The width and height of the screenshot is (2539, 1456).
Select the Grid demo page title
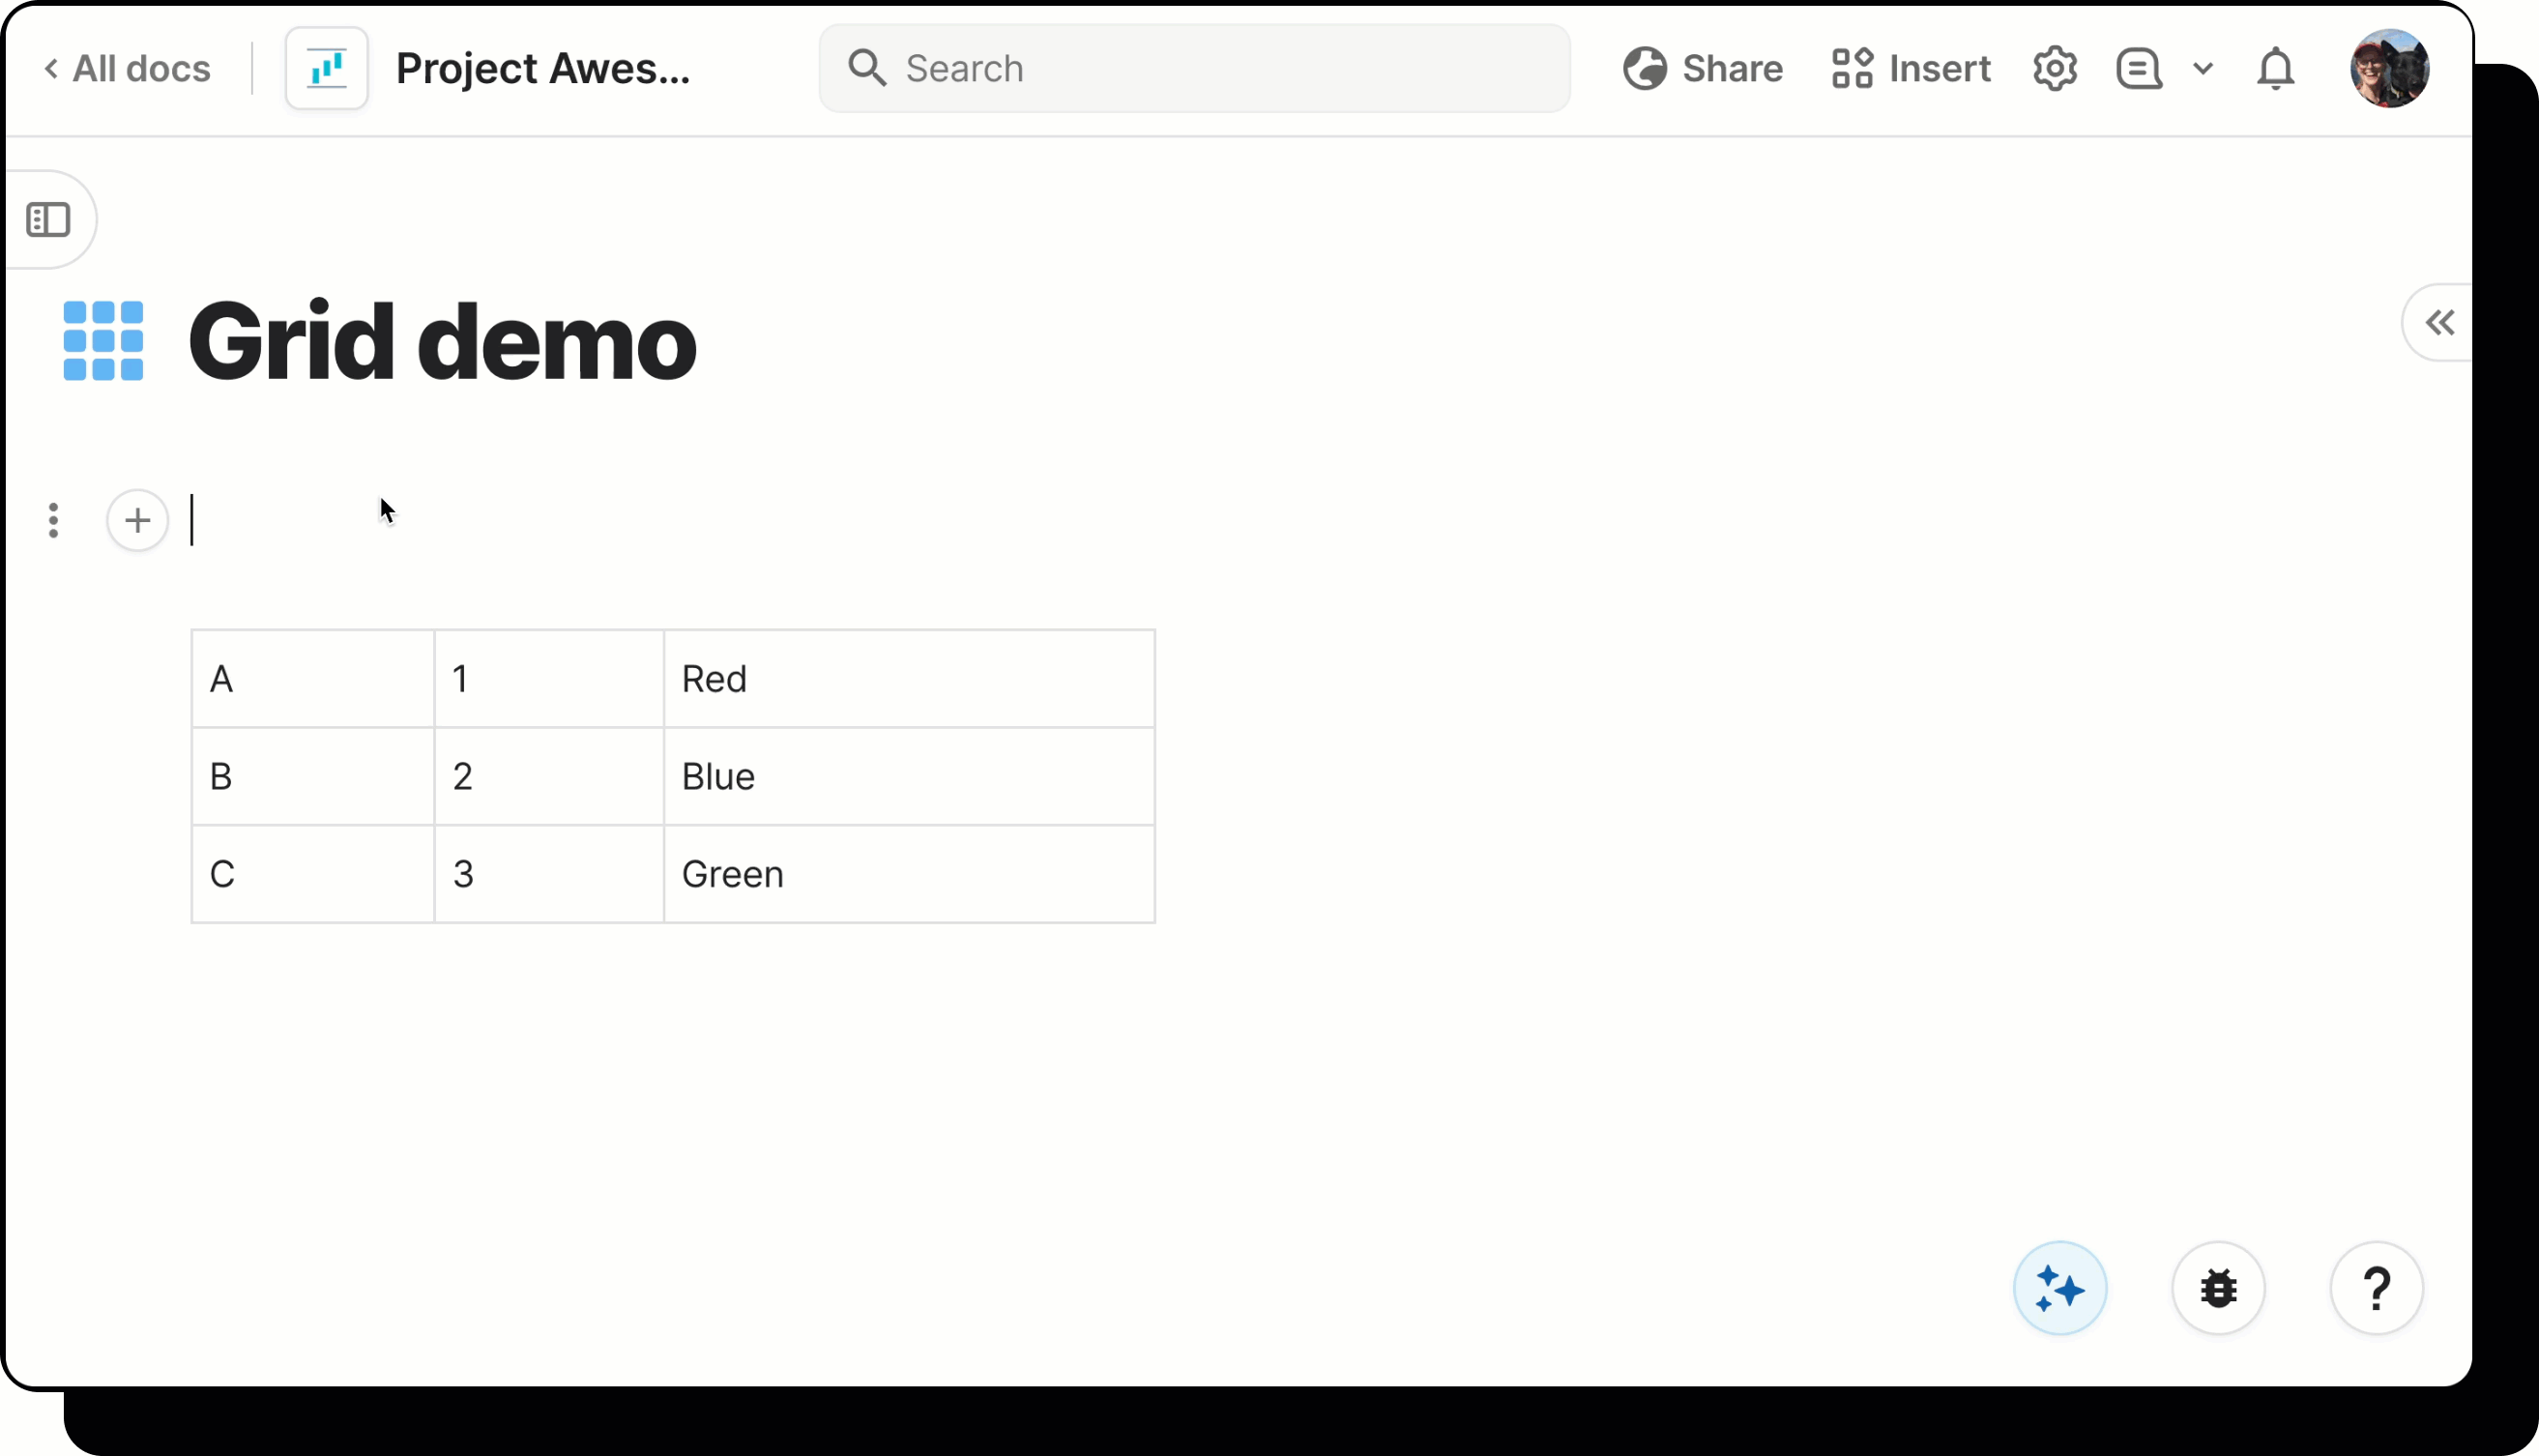[x=442, y=342]
